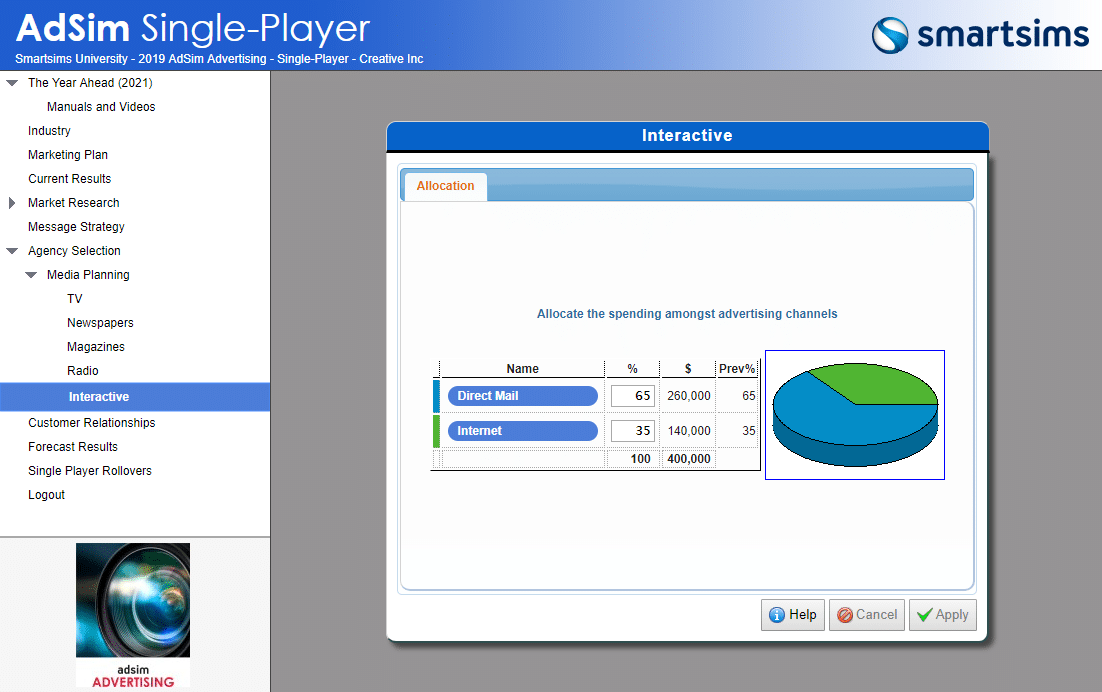Viewport: 1102px width, 692px height.
Task: Click the allocation pie chart
Action: (x=855, y=415)
